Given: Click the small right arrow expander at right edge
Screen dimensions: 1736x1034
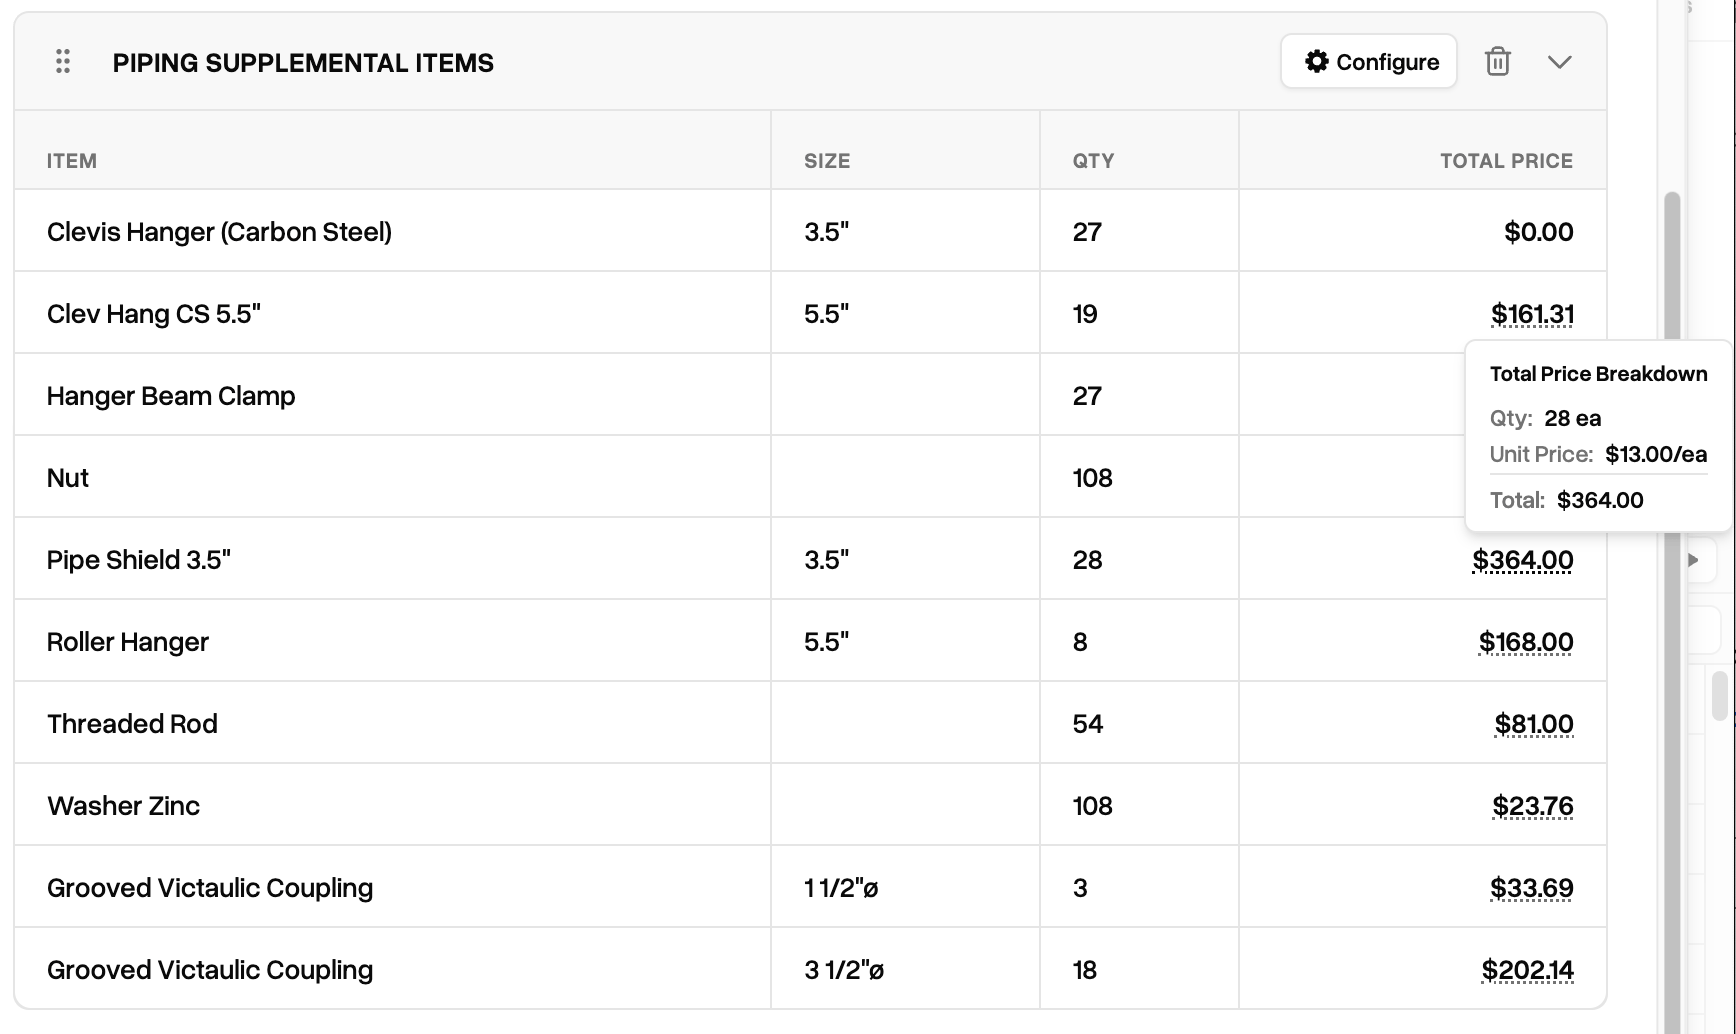Looking at the screenshot, I should (x=1693, y=560).
